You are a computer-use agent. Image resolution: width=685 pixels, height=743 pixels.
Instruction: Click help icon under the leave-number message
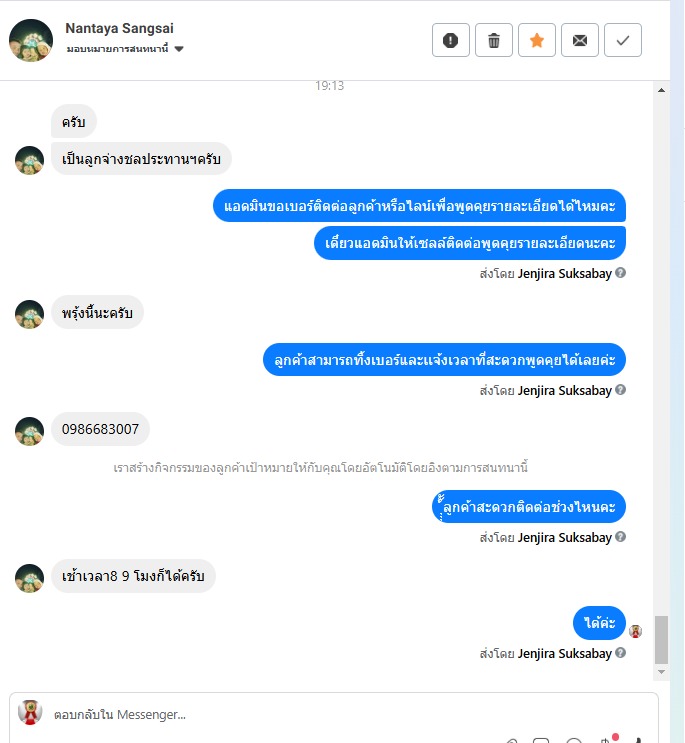coord(621,390)
